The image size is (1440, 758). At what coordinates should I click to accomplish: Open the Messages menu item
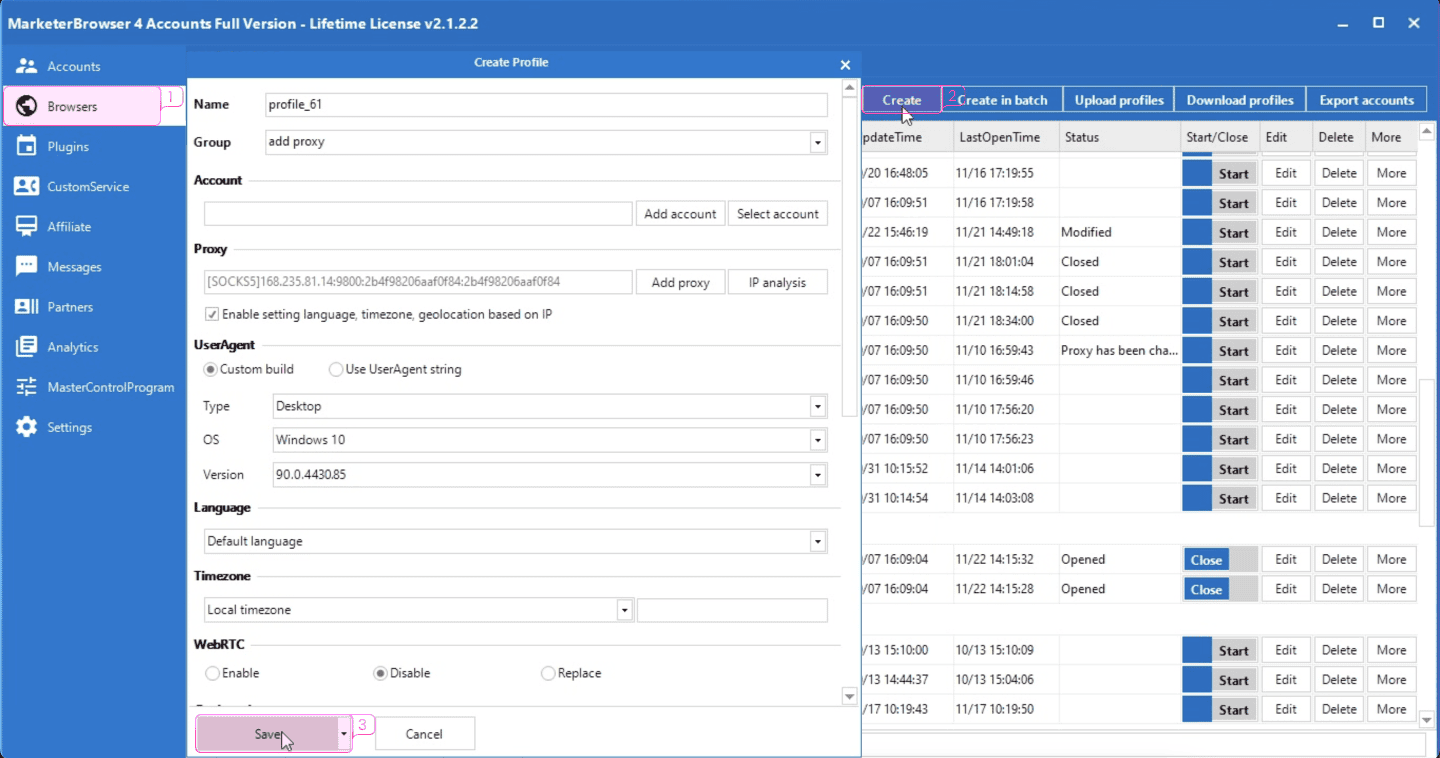click(x=74, y=267)
